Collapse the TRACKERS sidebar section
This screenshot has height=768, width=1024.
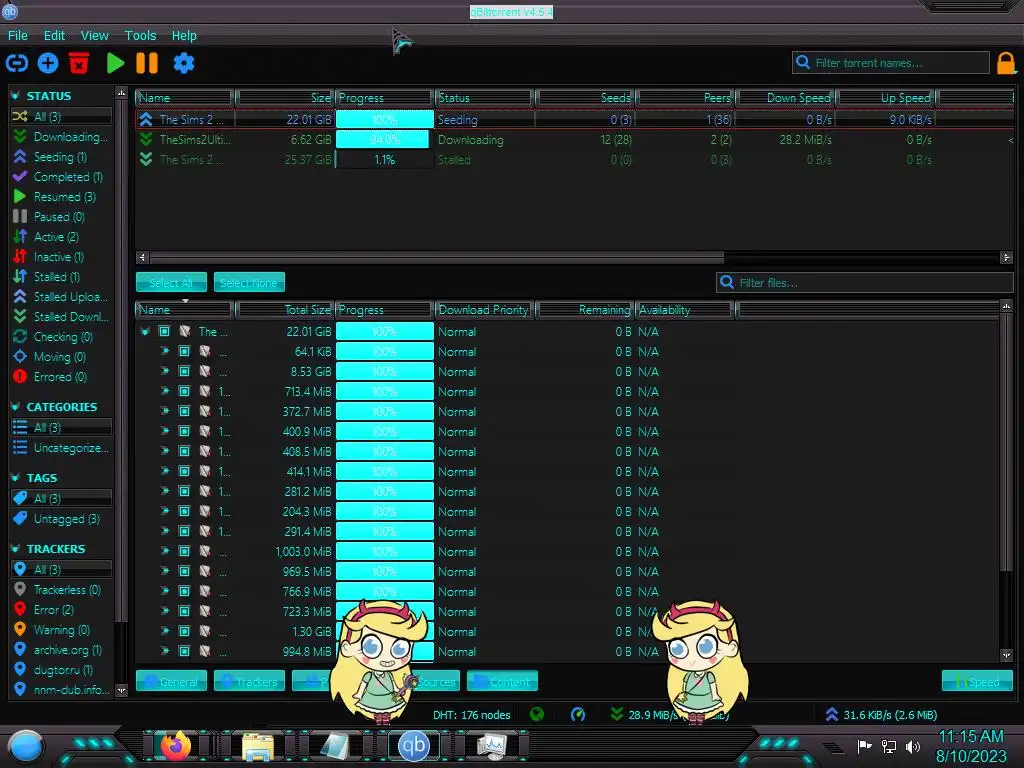[x=16, y=549]
